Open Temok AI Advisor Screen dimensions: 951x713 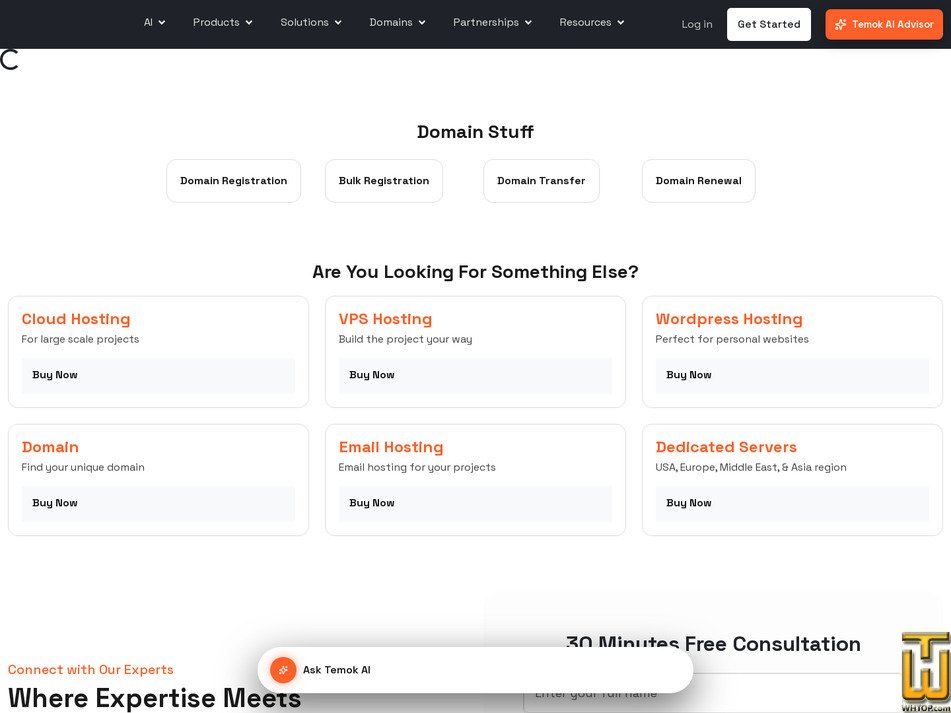[x=884, y=24]
